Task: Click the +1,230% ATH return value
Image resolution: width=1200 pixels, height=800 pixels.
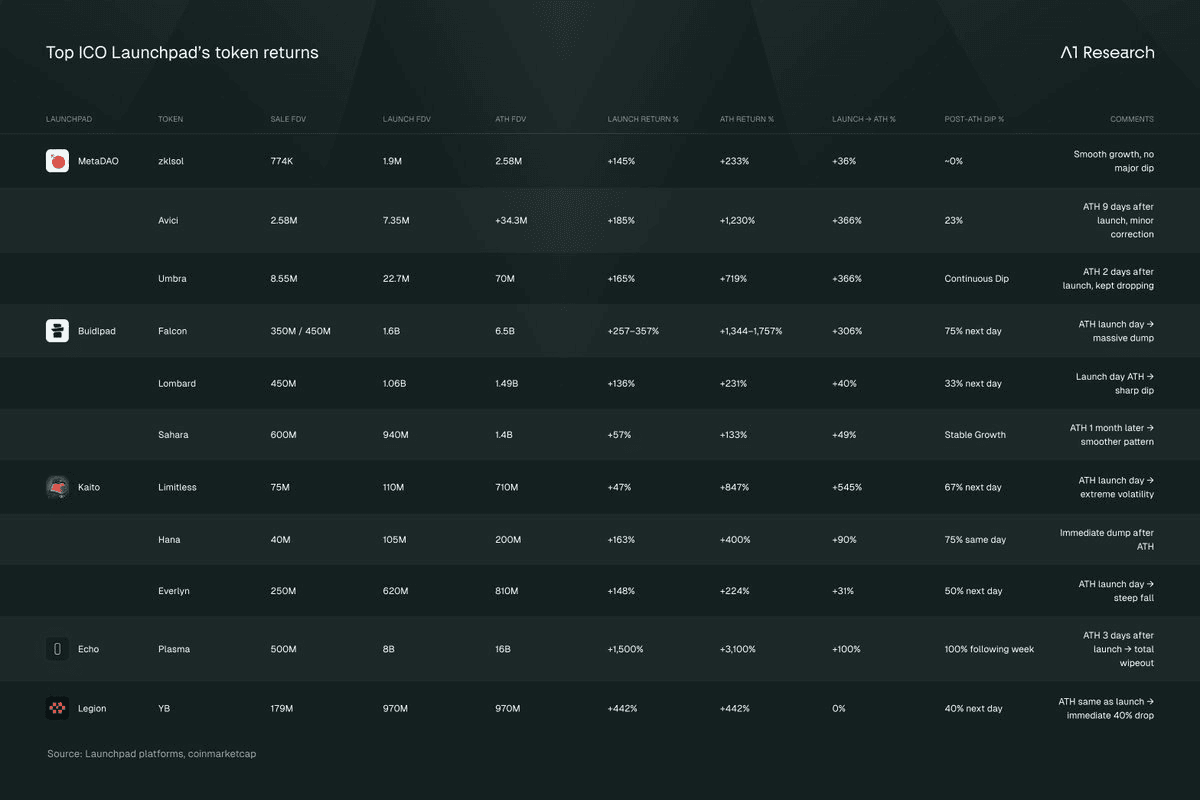Action: coord(738,220)
